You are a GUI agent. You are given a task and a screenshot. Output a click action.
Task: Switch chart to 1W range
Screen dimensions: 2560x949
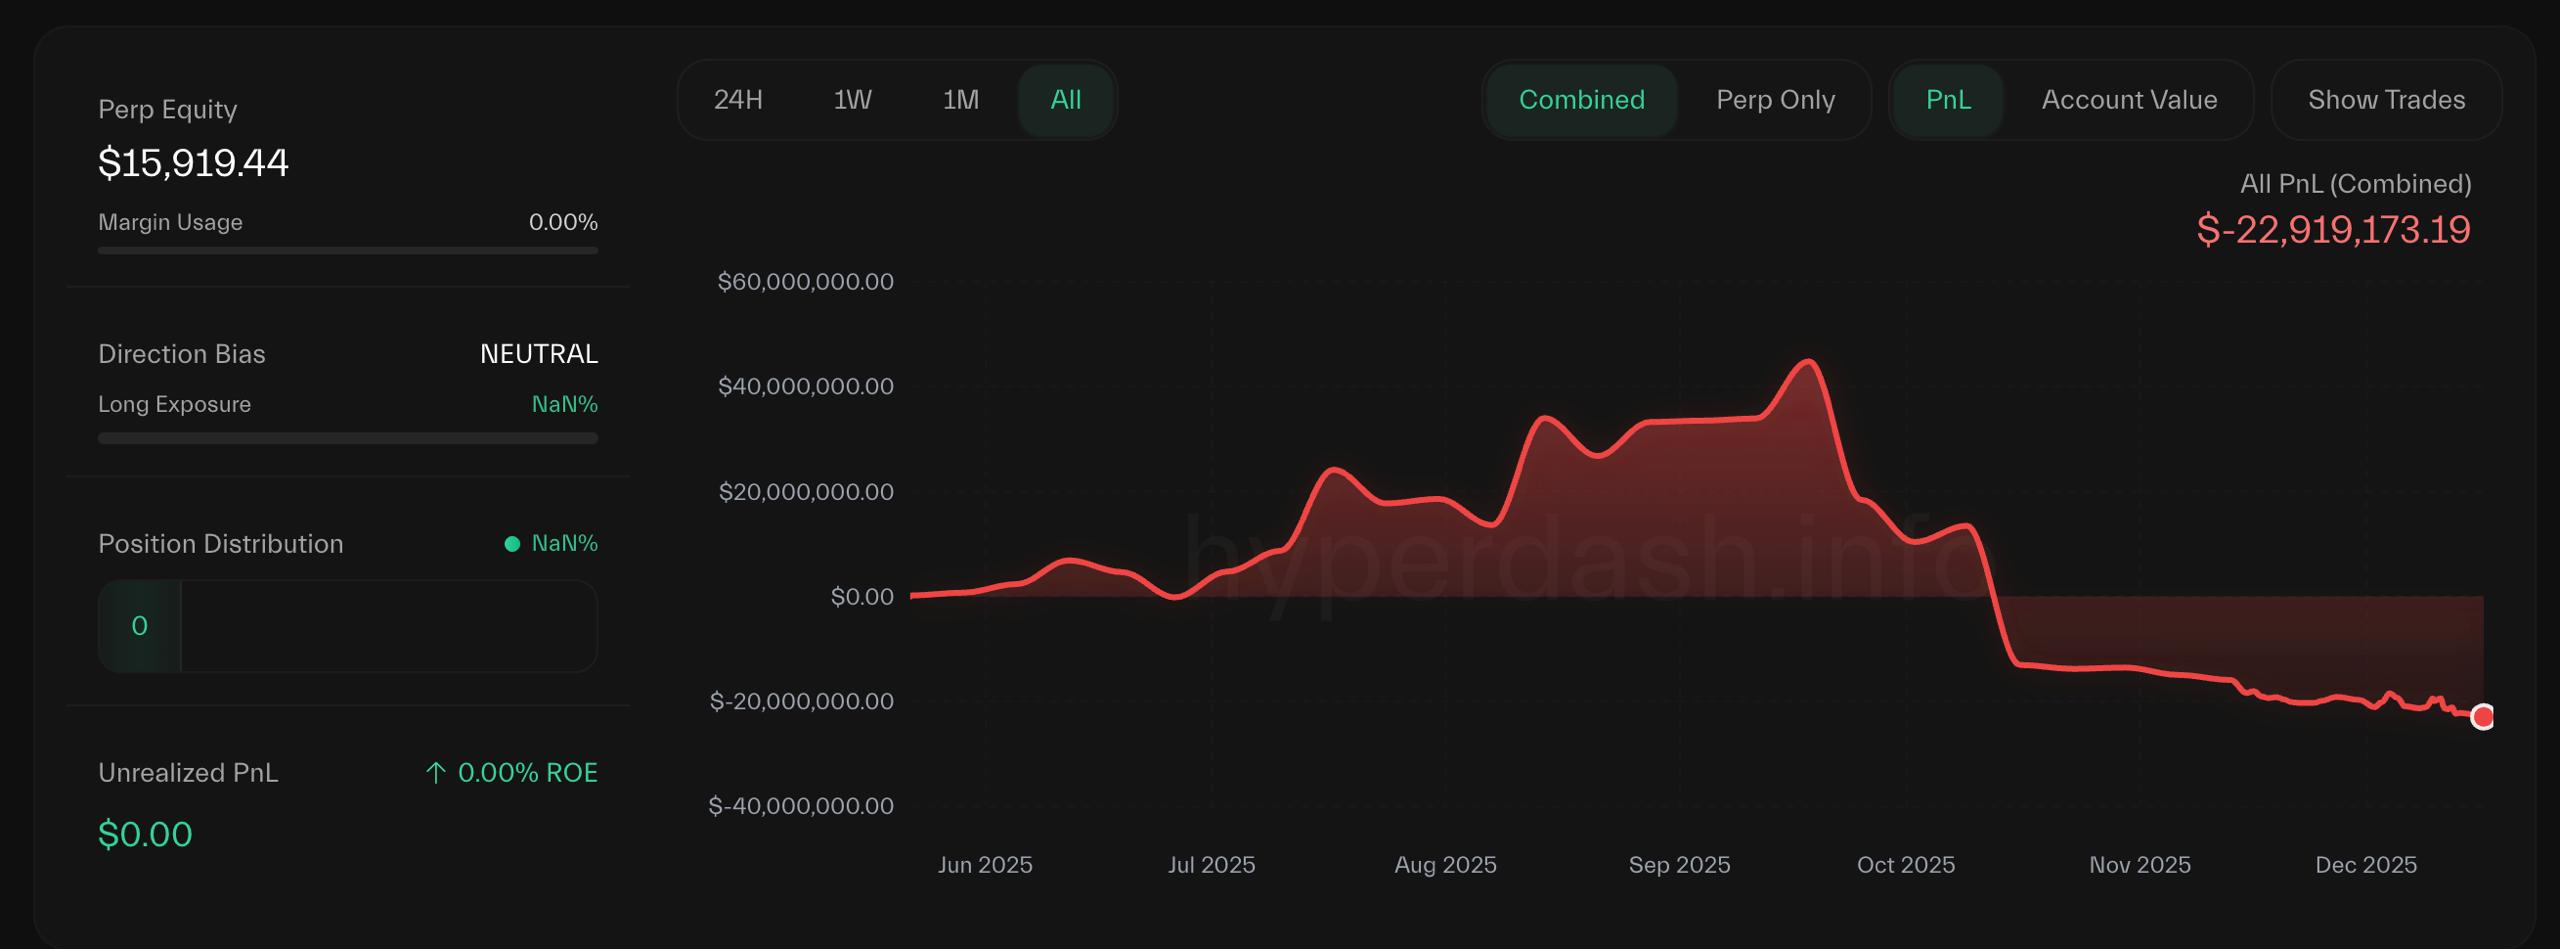[x=852, y=100]
